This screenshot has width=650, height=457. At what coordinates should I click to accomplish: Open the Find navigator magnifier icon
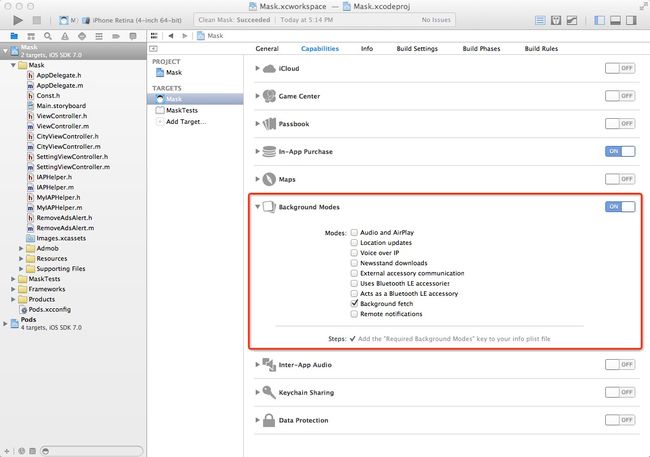coord(48,36)
